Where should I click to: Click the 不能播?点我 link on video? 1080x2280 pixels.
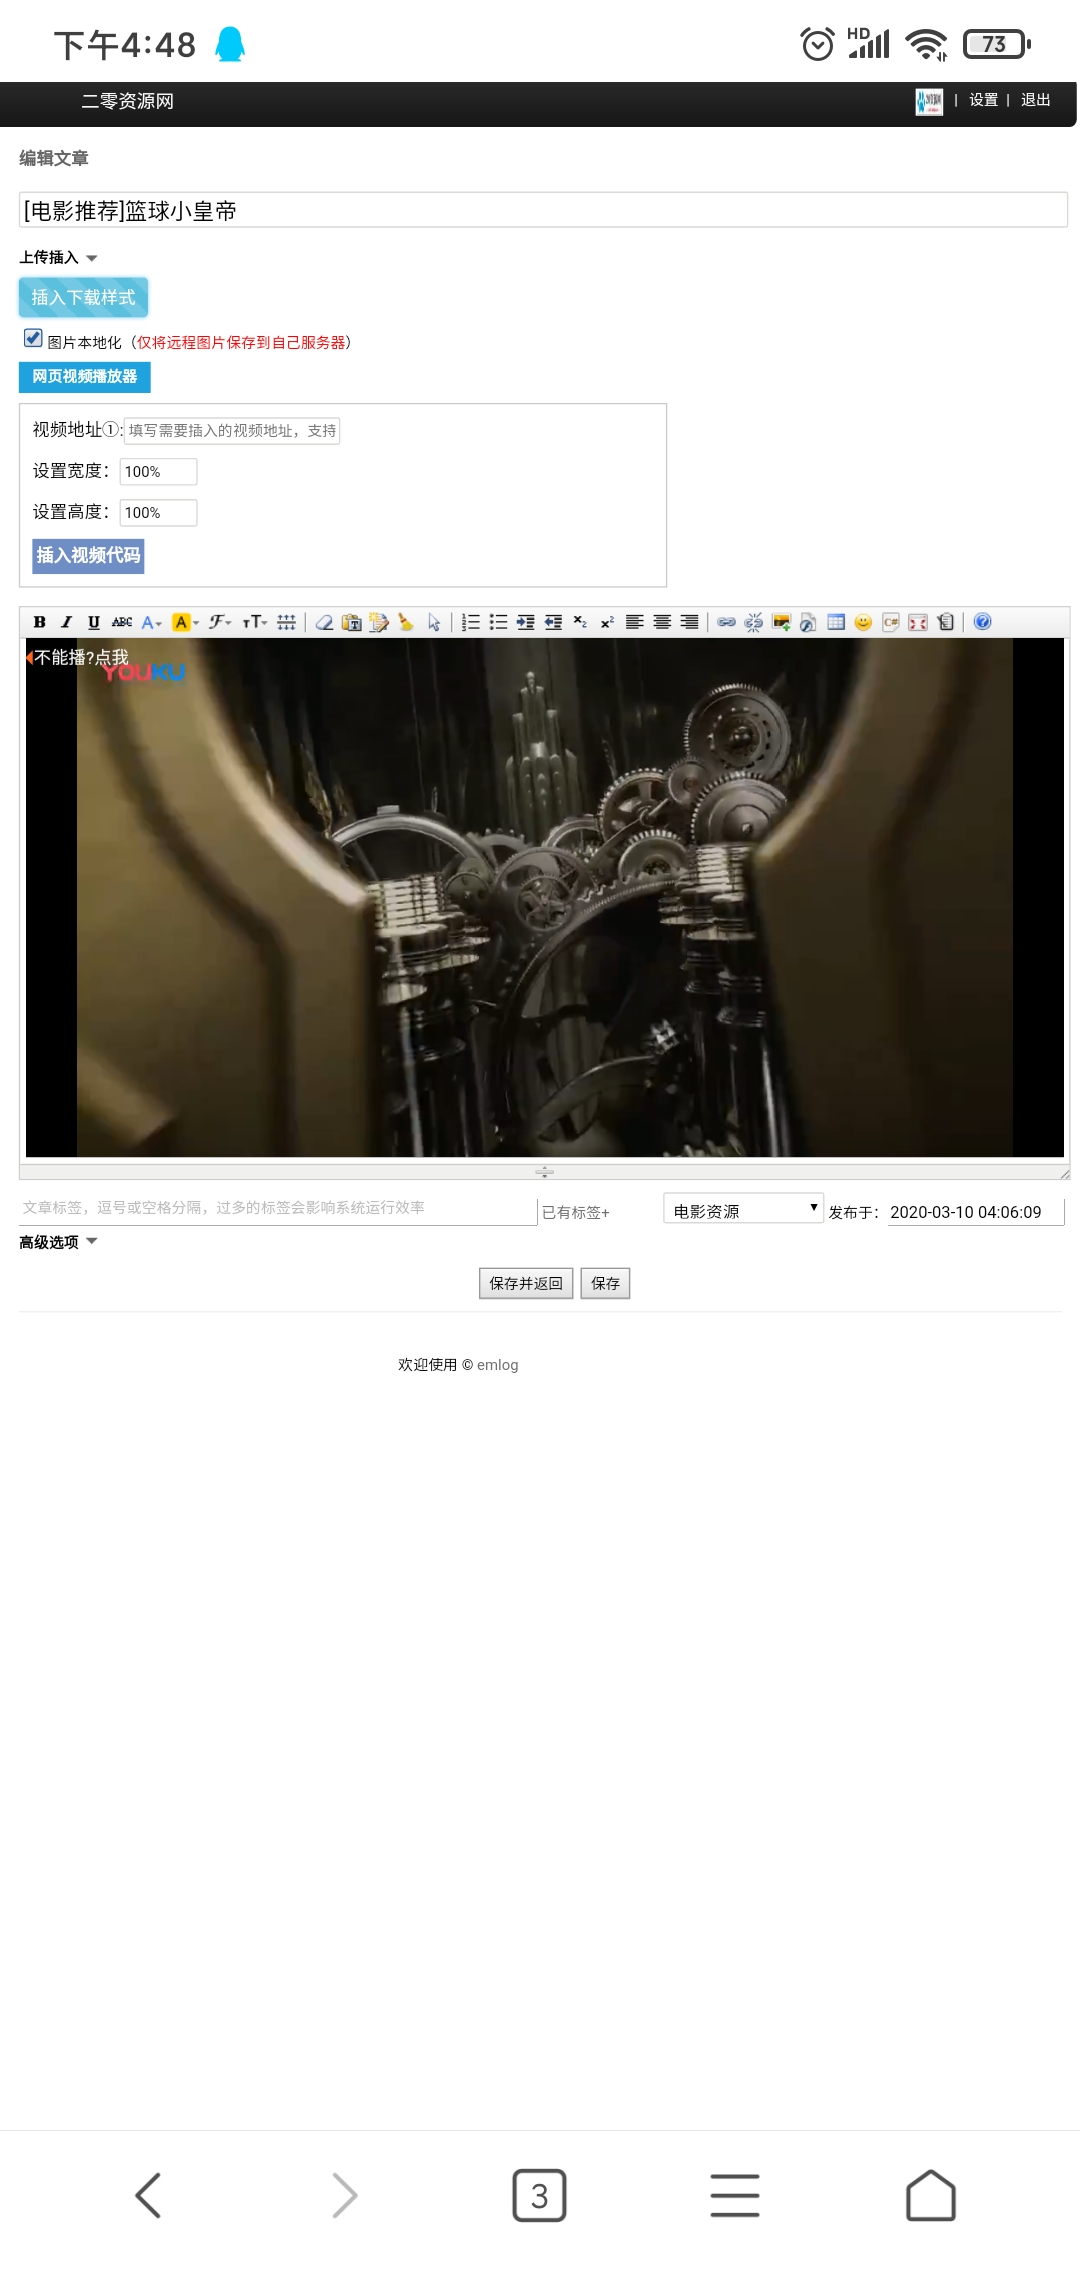81,657
